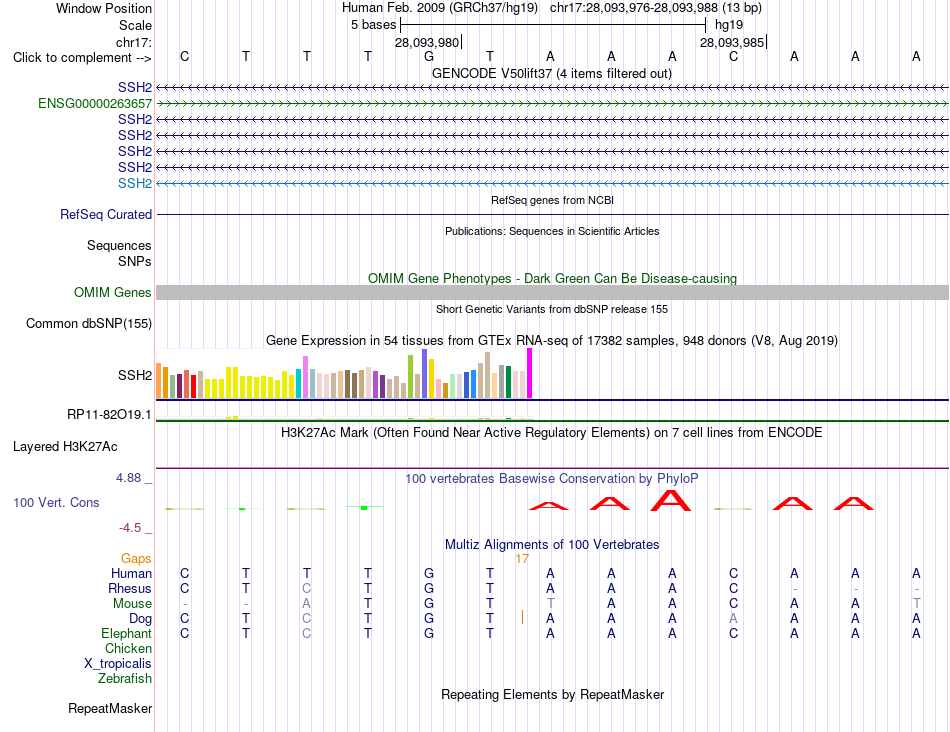The height and width of the screenshot is (732, 950).
Task: Click the G base in the complement sequence row
Action: click(429, 56)
